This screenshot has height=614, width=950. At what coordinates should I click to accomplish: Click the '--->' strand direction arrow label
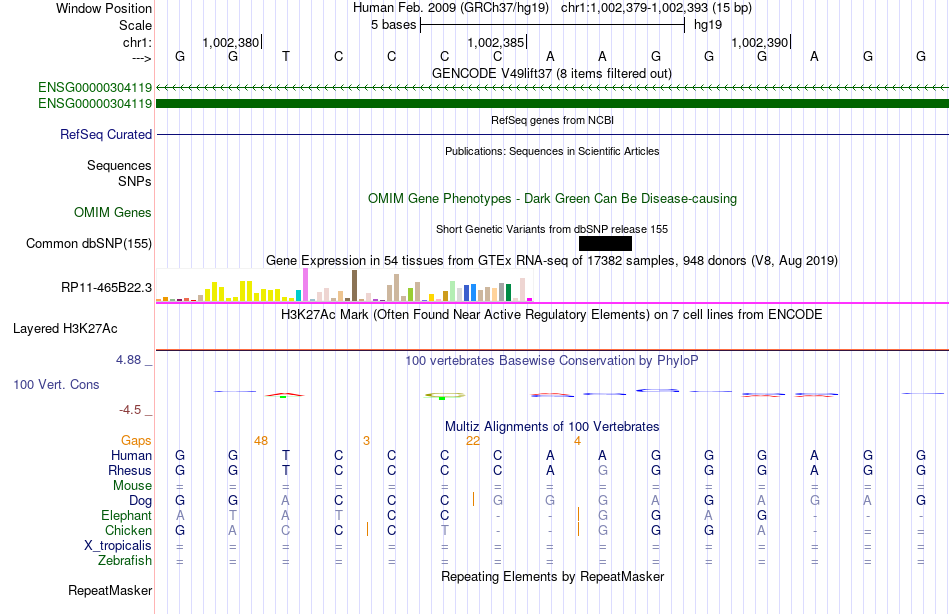click(x=141, y=58)
